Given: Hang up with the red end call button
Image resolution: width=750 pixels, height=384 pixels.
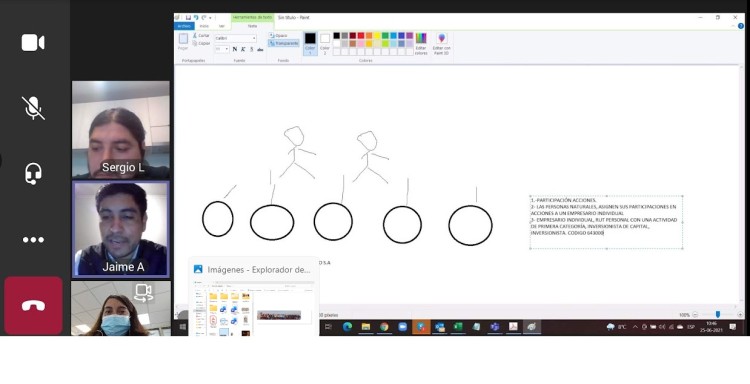Looking at the screenshot, I should tap(33, 306).
